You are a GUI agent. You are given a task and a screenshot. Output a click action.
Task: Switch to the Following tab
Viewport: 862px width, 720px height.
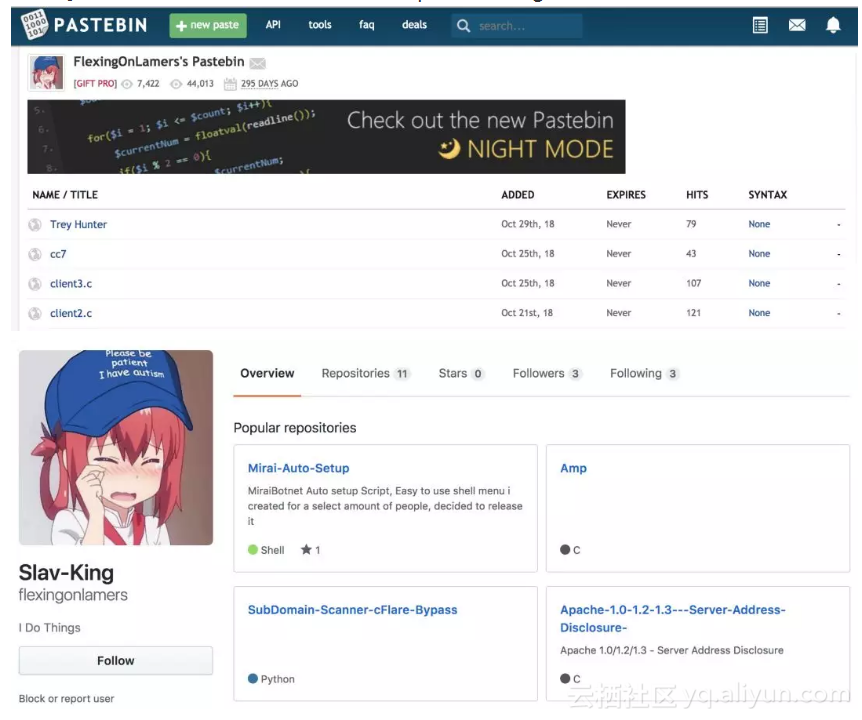(x=644, y=373)
